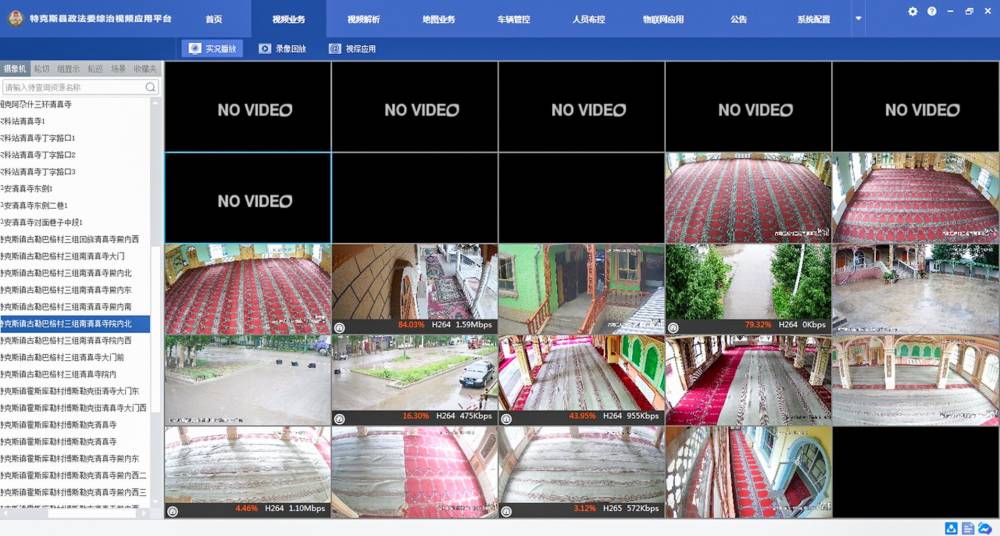Open the 视频解析 menu tab
Viewport: 1000px width, 536px height.
click(x=363, y=19)
